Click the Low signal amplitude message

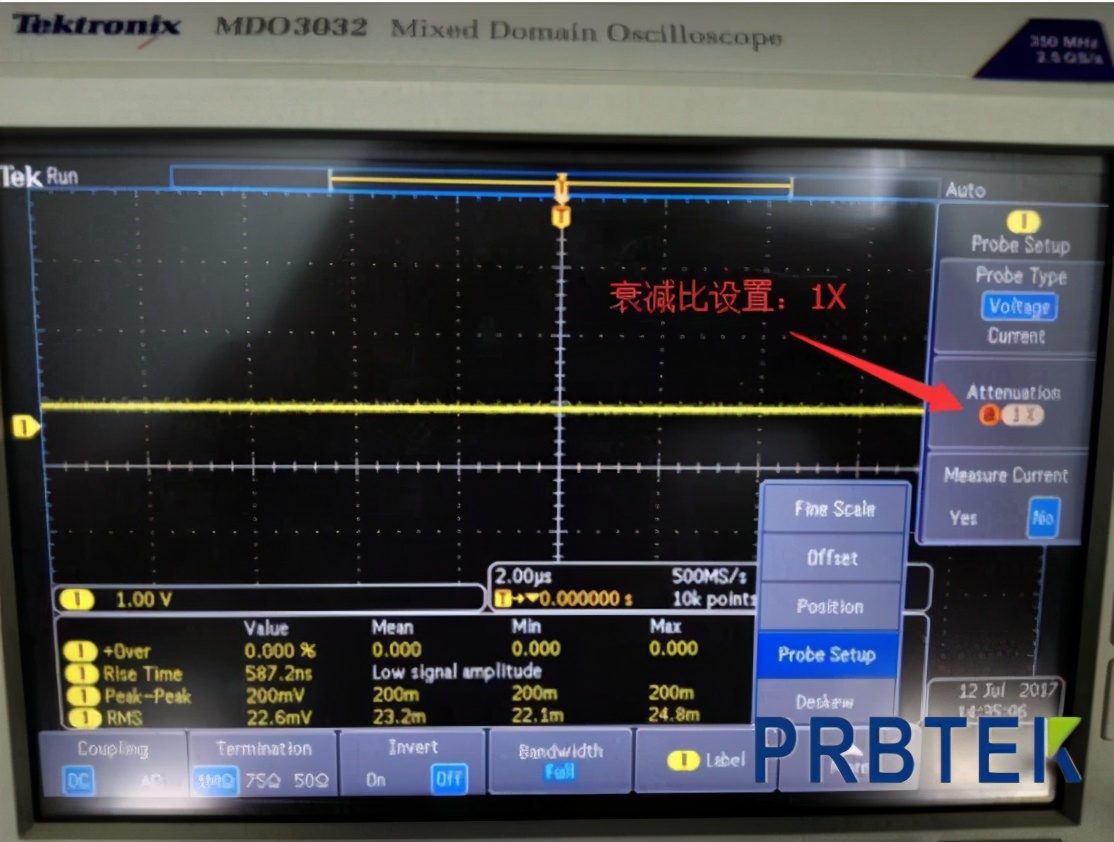click(x=457, y=671)
